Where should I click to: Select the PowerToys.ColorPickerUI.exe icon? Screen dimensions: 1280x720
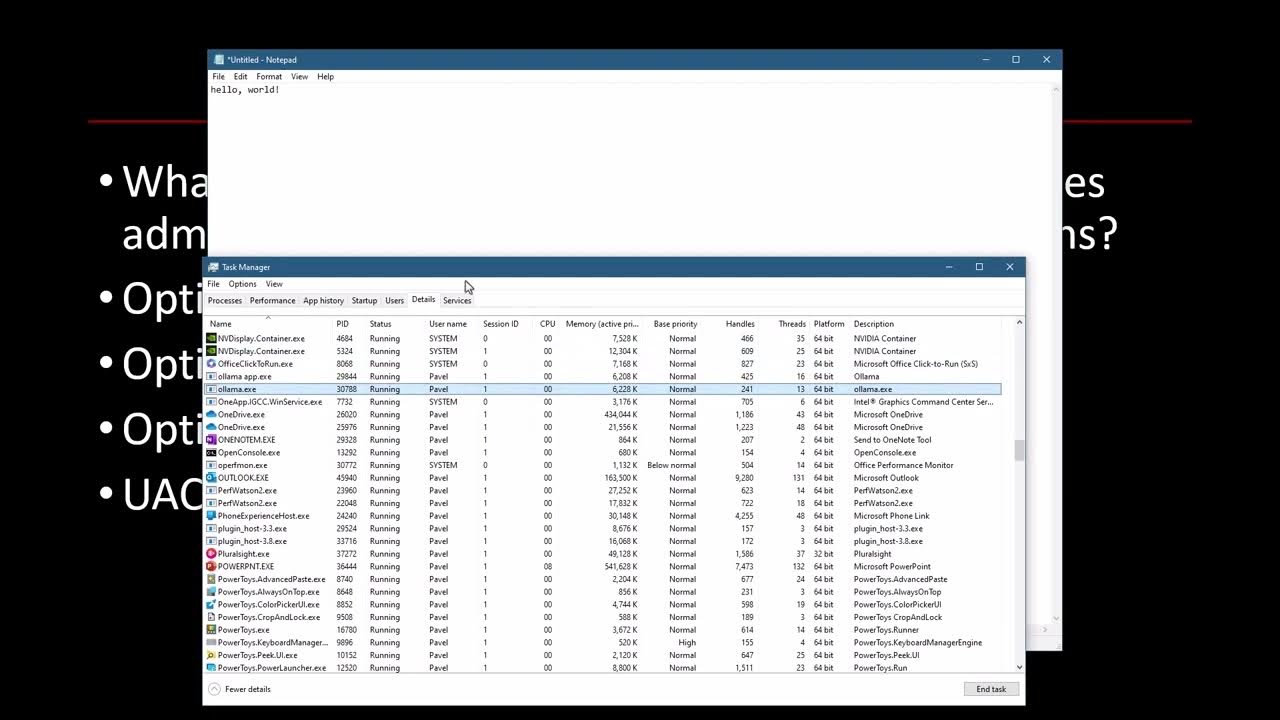(x=211, y=605)
